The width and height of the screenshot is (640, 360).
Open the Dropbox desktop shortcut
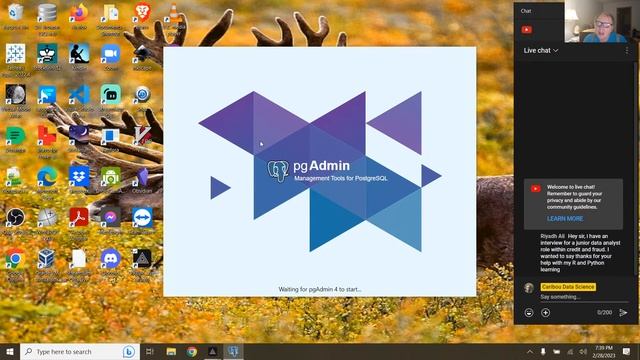(x=79, y=177)
